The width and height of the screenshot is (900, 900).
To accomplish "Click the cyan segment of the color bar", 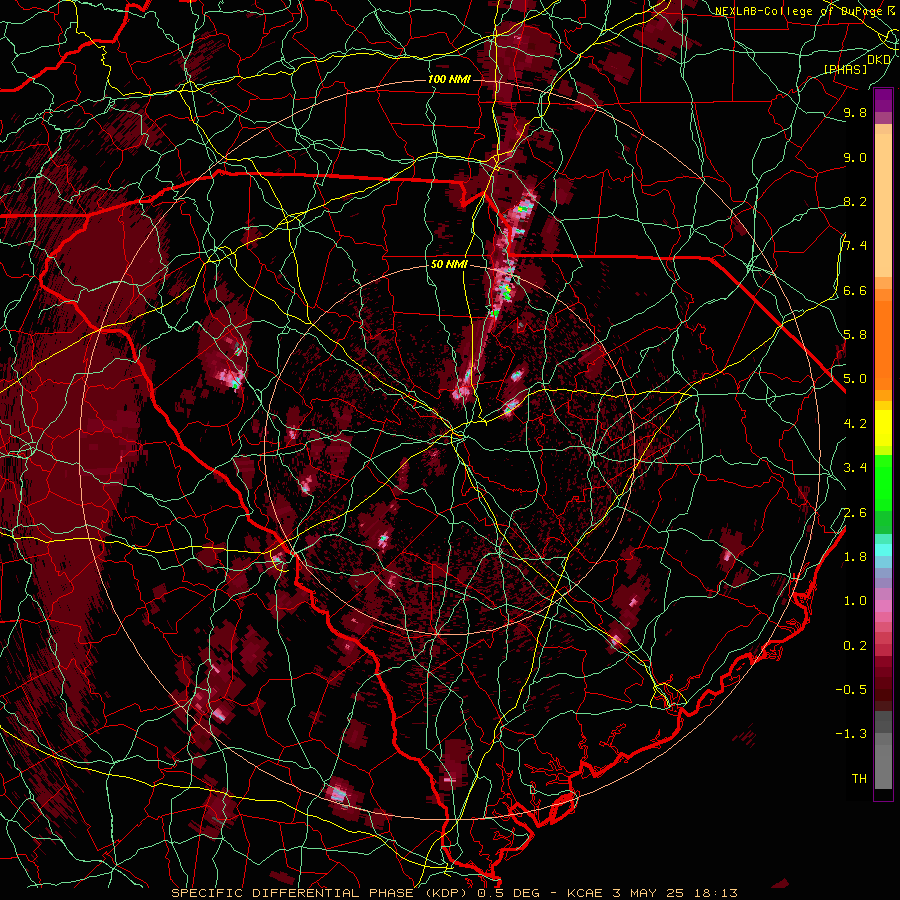I will click(883, 550).
